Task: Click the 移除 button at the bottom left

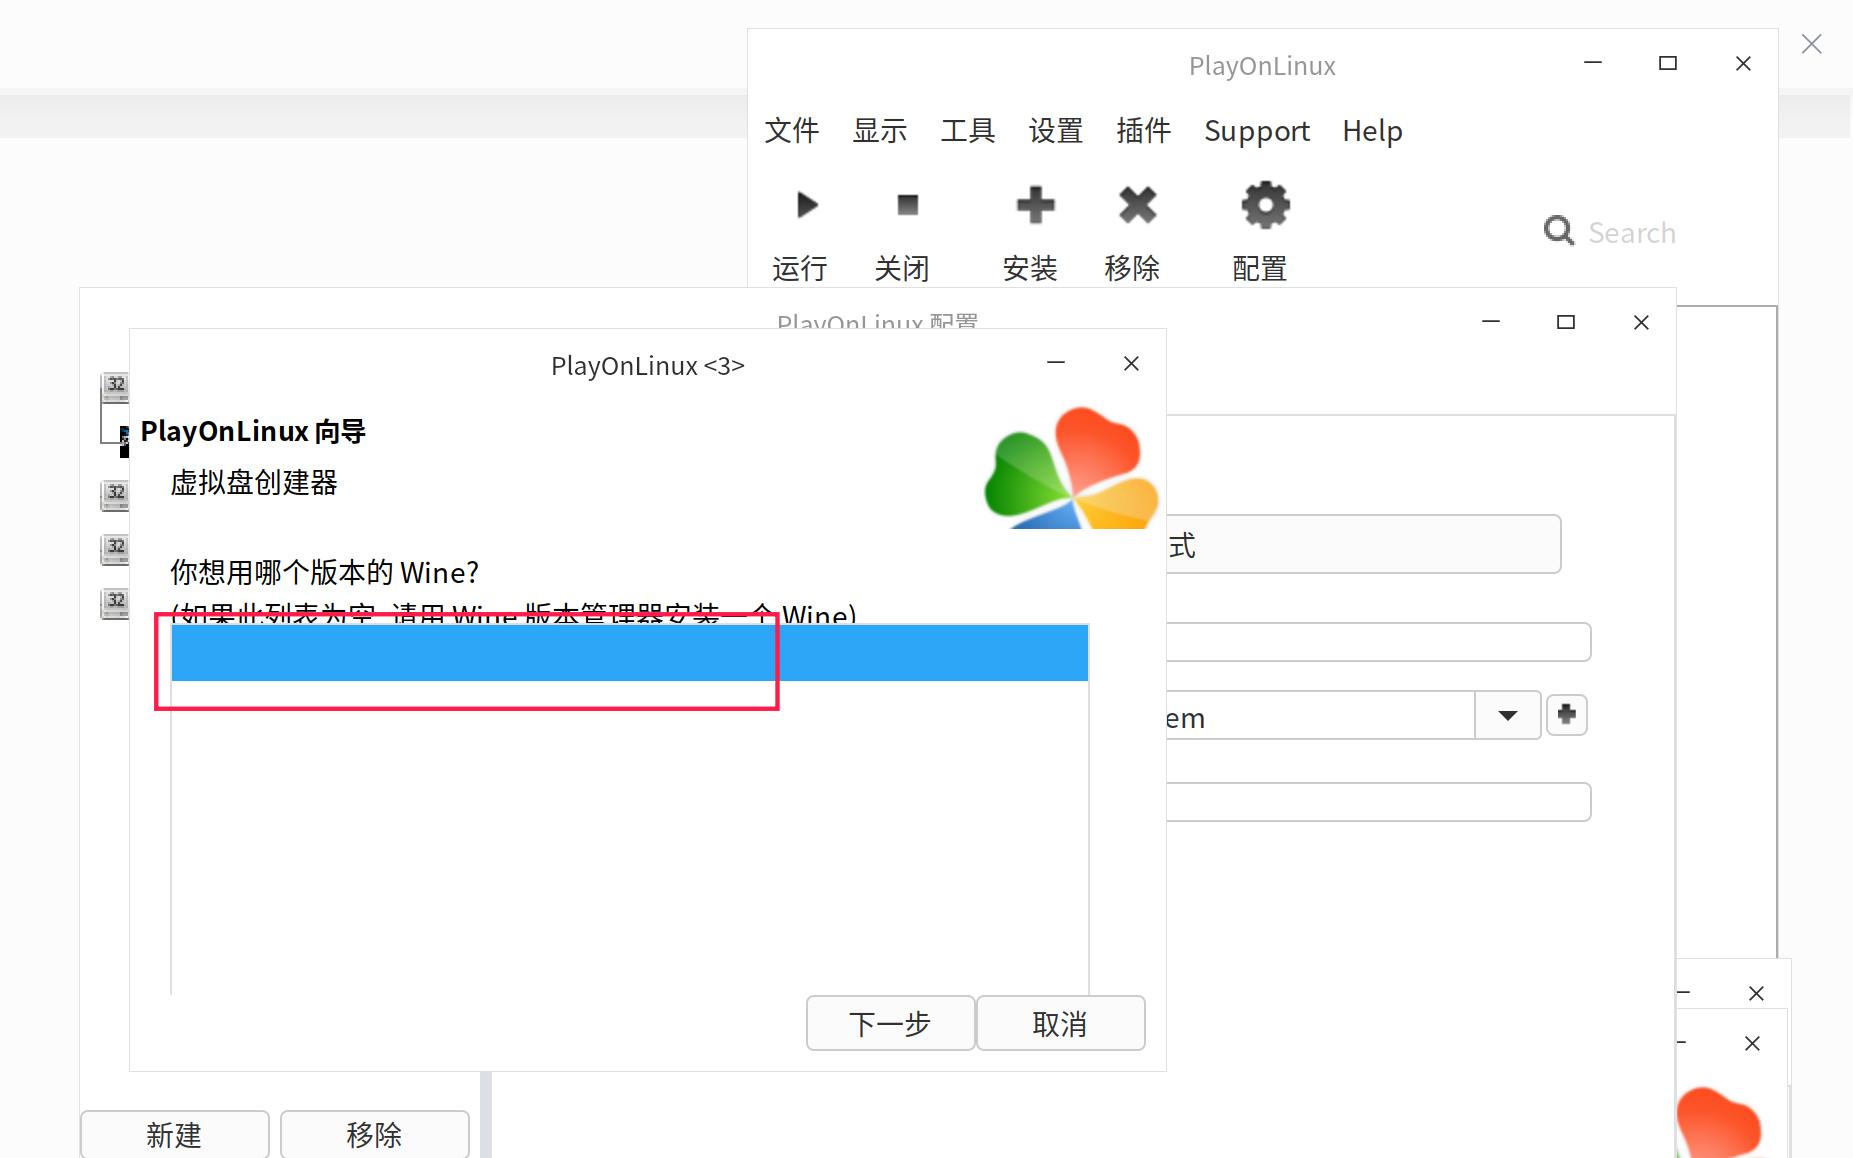Action: pos(375,1134)
